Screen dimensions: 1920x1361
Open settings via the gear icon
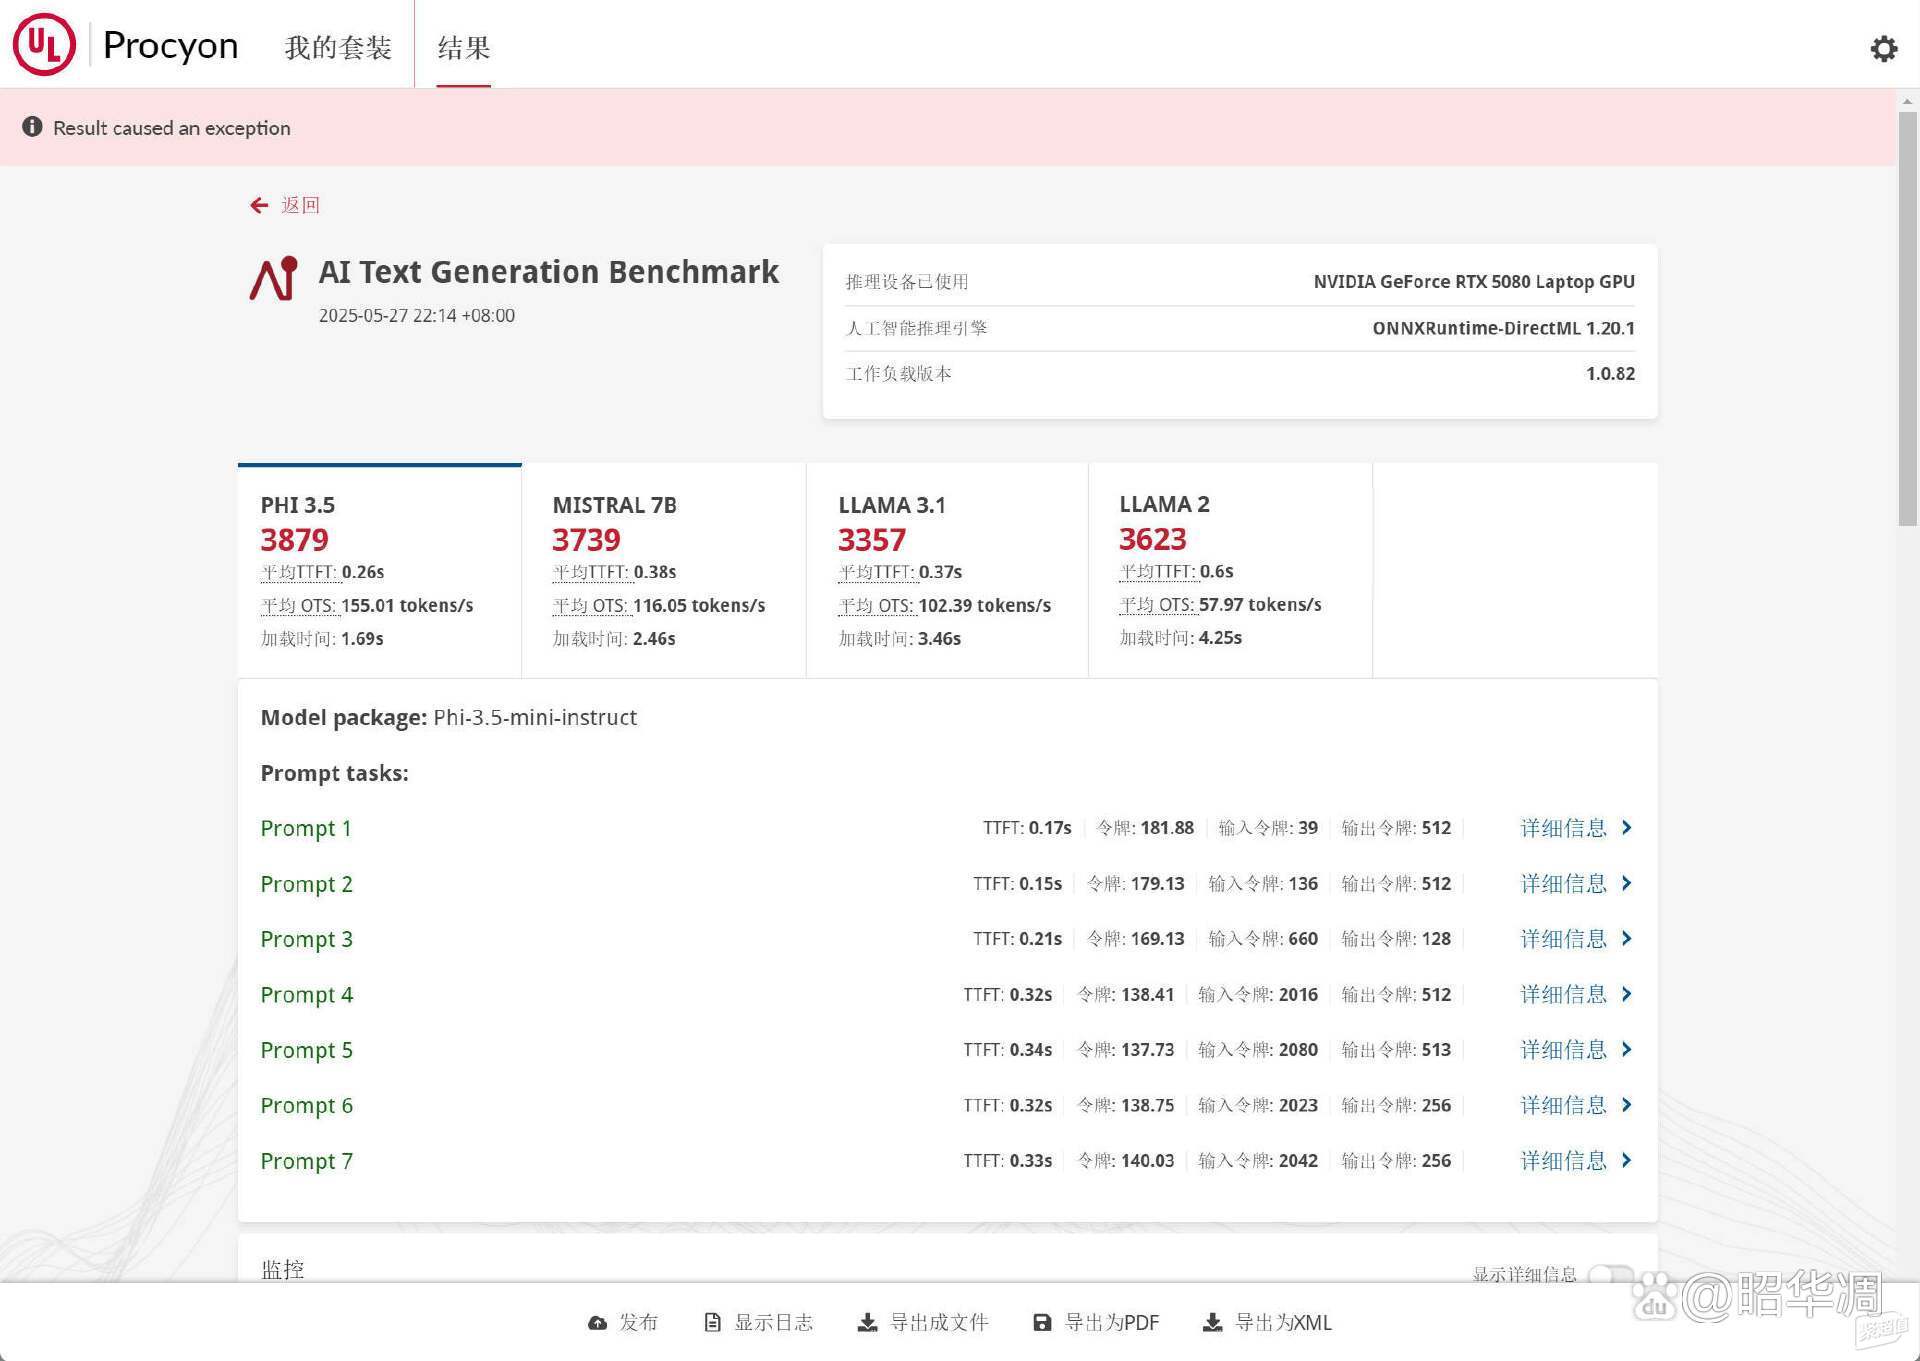coord(1883,48)
